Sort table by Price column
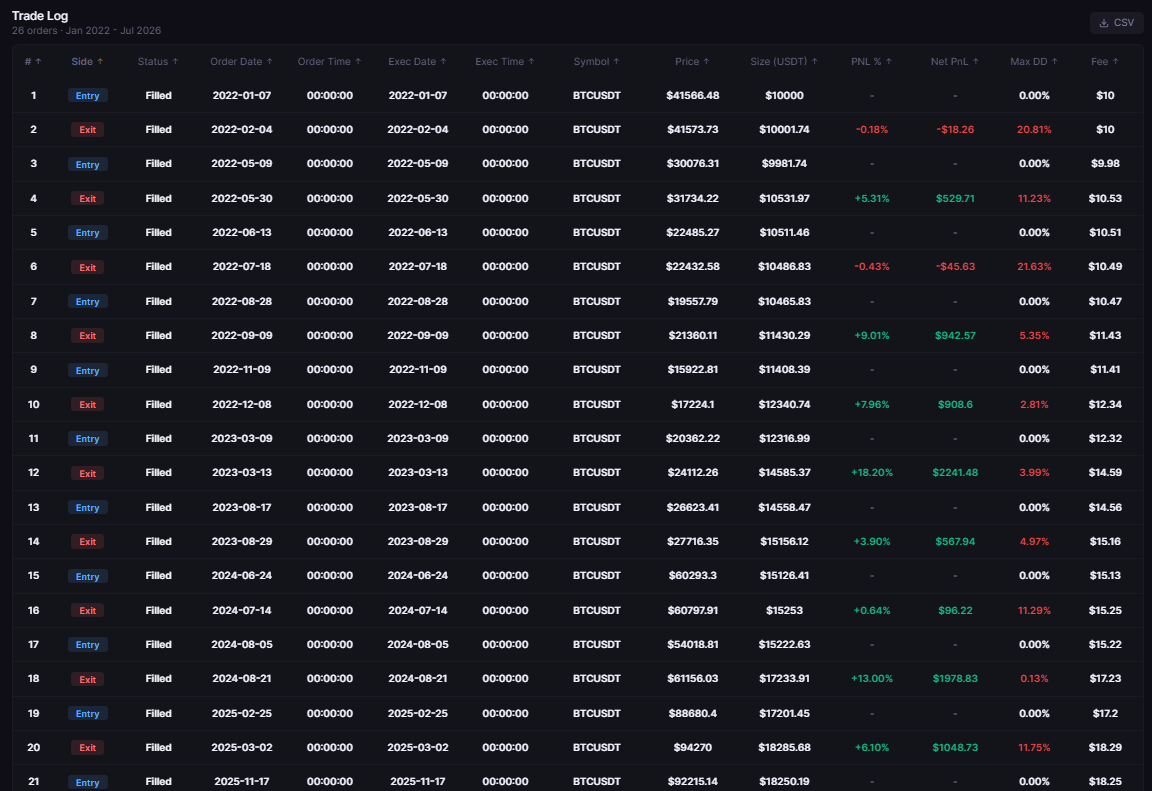 (692, 62)
